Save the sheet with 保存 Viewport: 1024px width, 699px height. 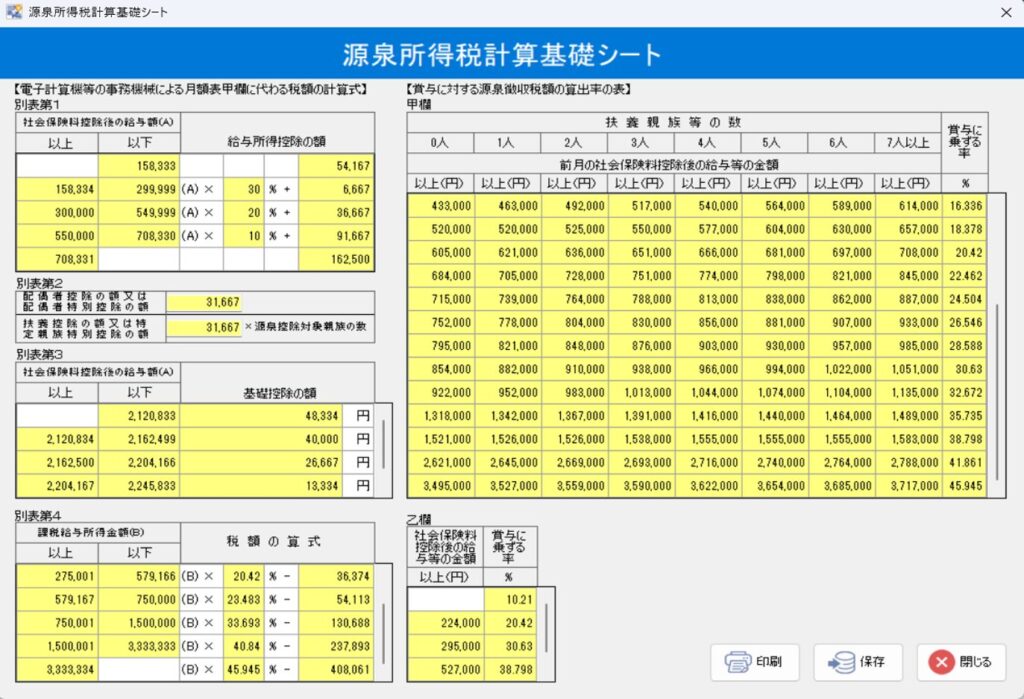pos(859,662)
